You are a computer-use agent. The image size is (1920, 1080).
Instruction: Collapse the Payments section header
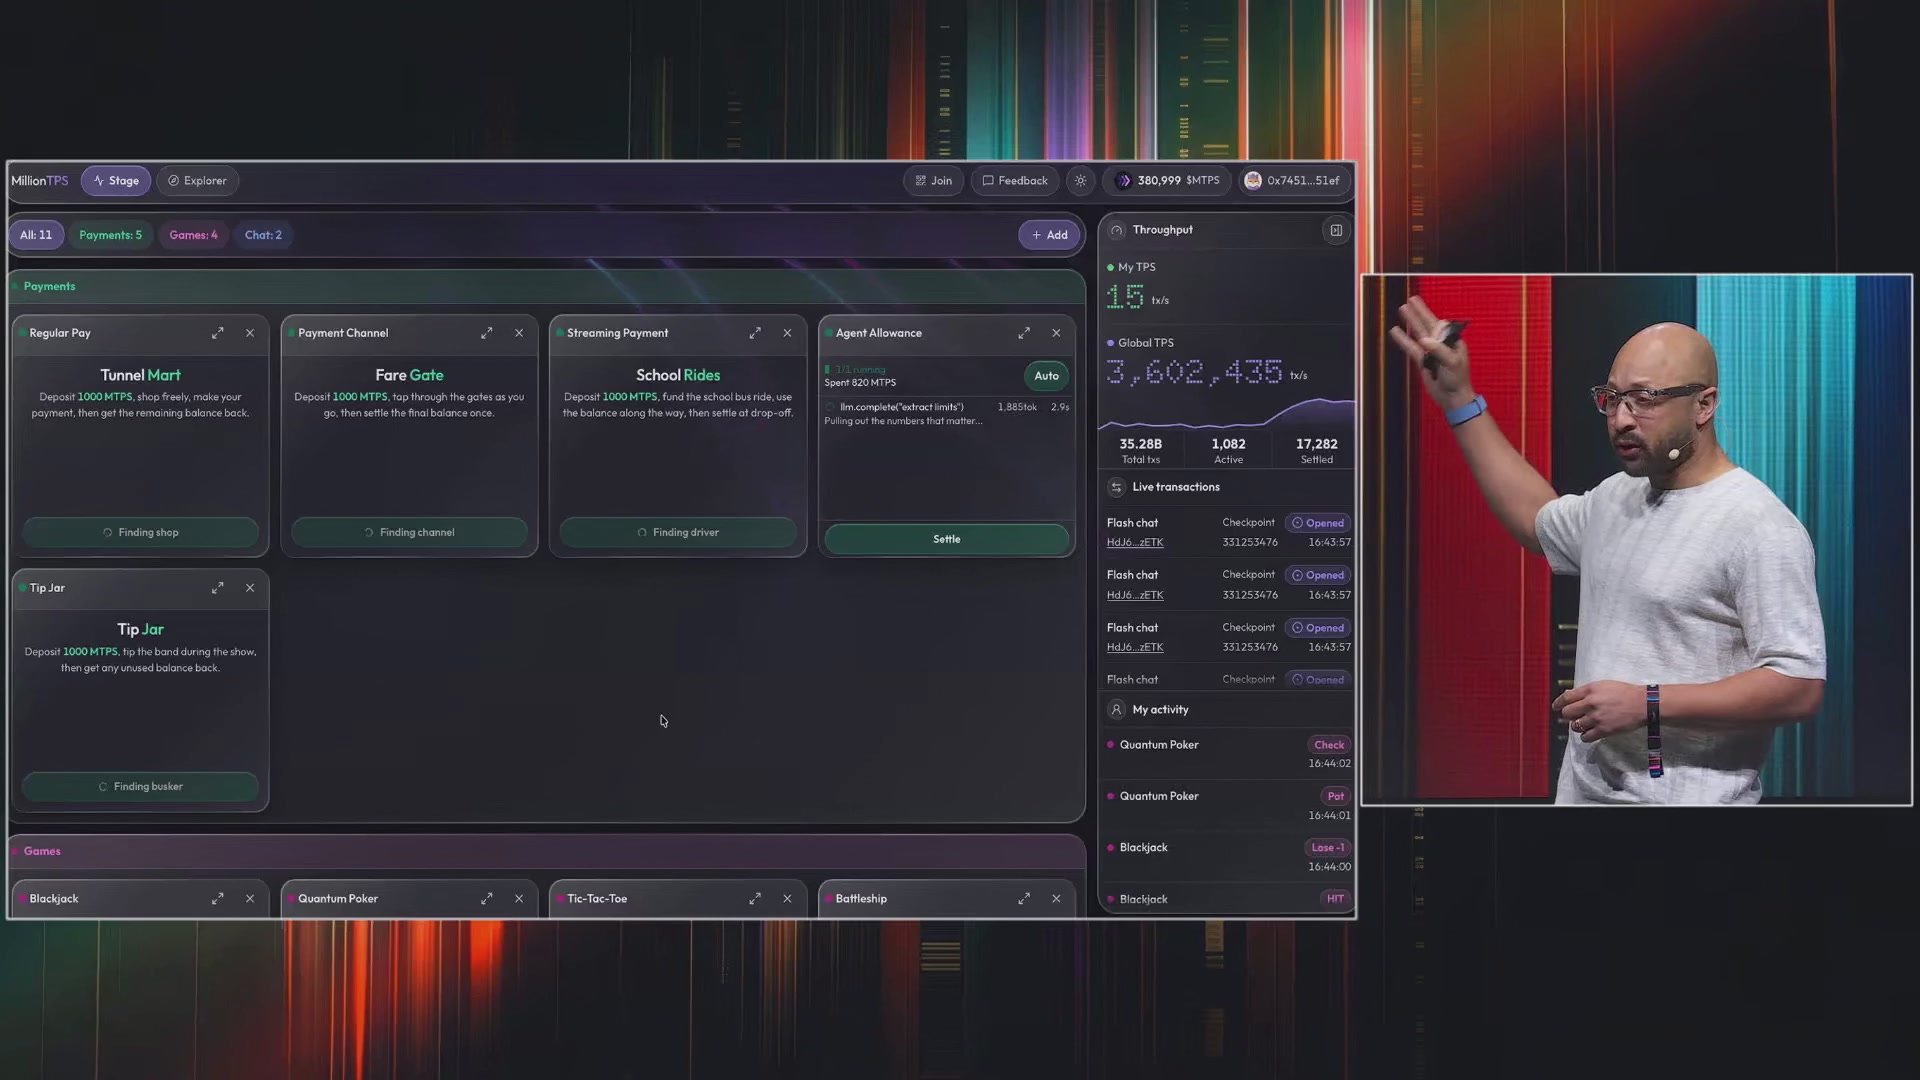tap(547, 287)
